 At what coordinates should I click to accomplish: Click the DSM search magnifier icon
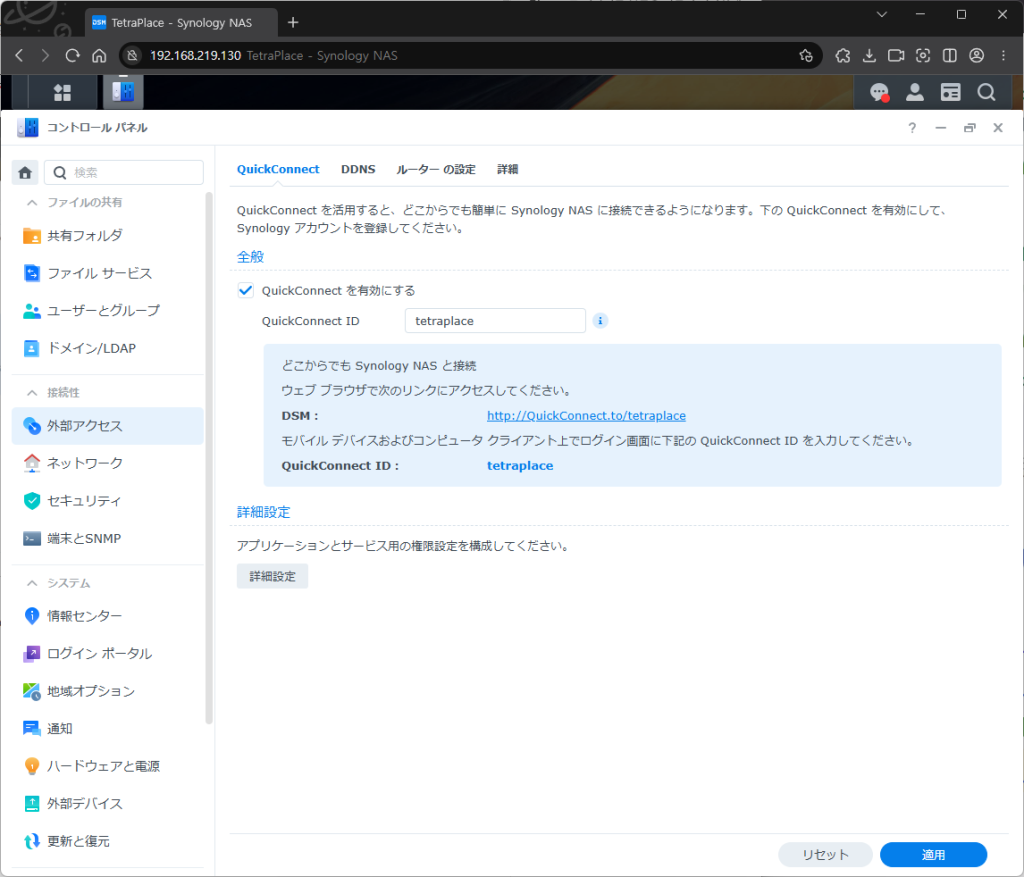coord(986,92)
